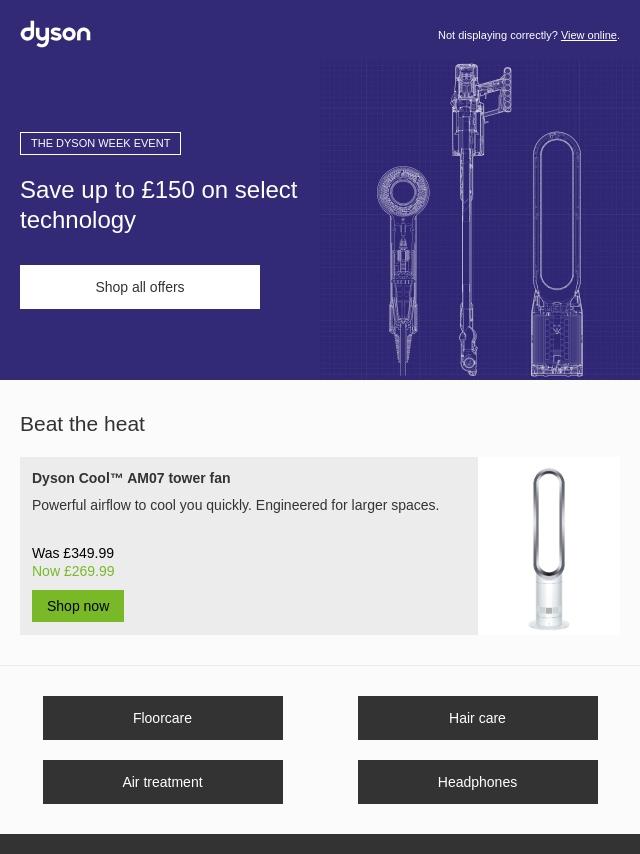640x854 pixels.
Task: Click THE DYSON WEEK EVENT badge
Action: (x=100, y=143)
